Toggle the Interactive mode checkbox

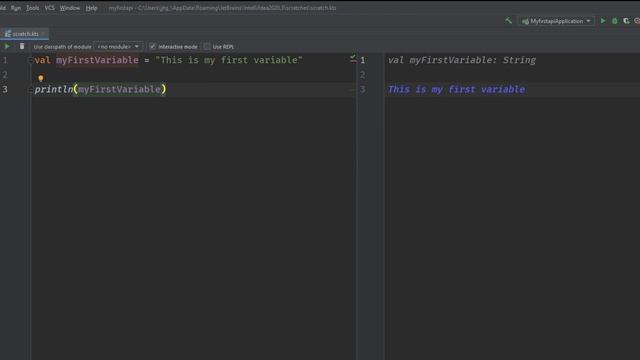click(153, 47)
